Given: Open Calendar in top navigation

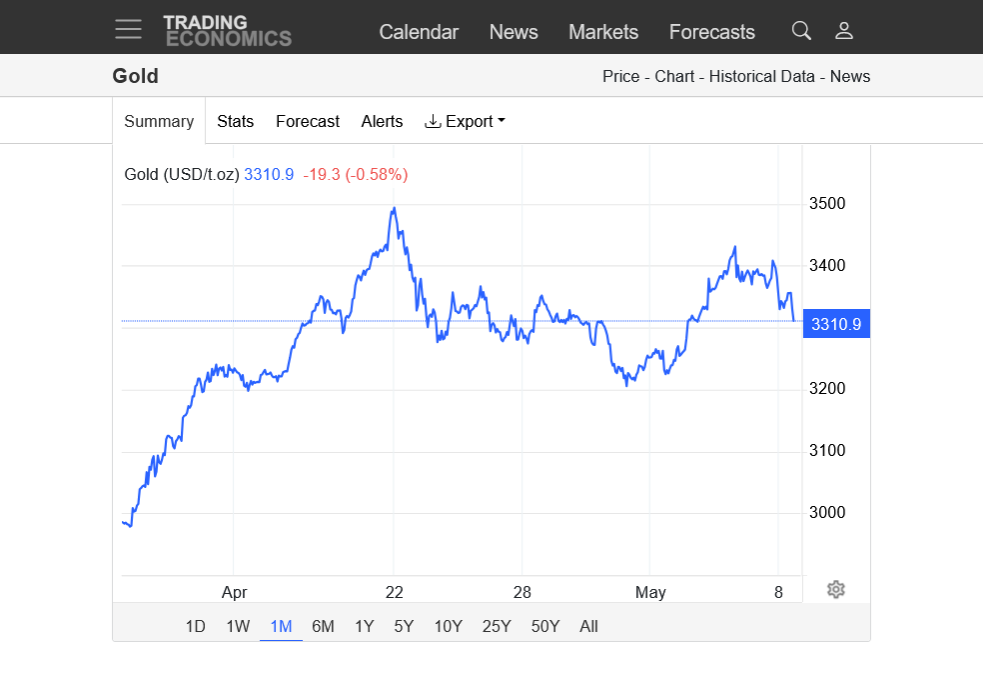Looking at the screenshot, I should pos(418,32).
